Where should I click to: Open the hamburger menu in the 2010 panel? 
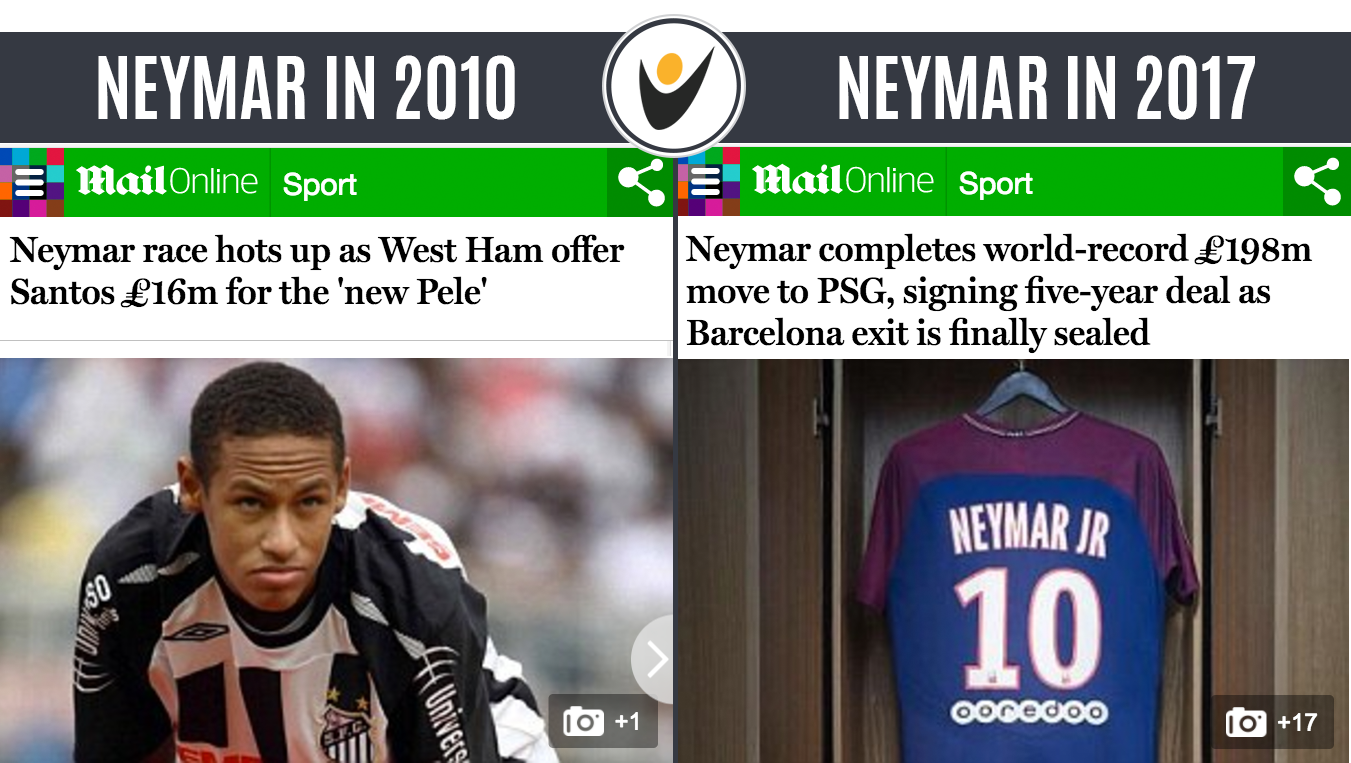32,182
